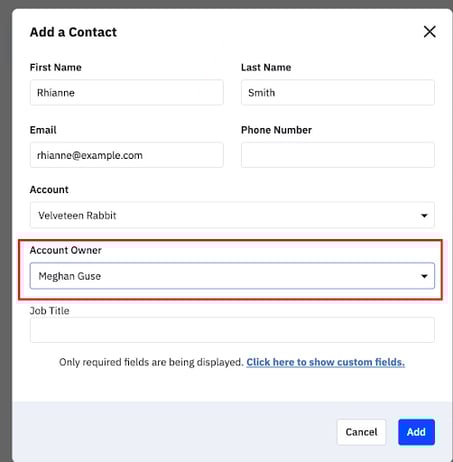Image resolution: width=453 pixels, height=462 pixels.
Task: Click the First Name label
Action: (x=56, y=67)
